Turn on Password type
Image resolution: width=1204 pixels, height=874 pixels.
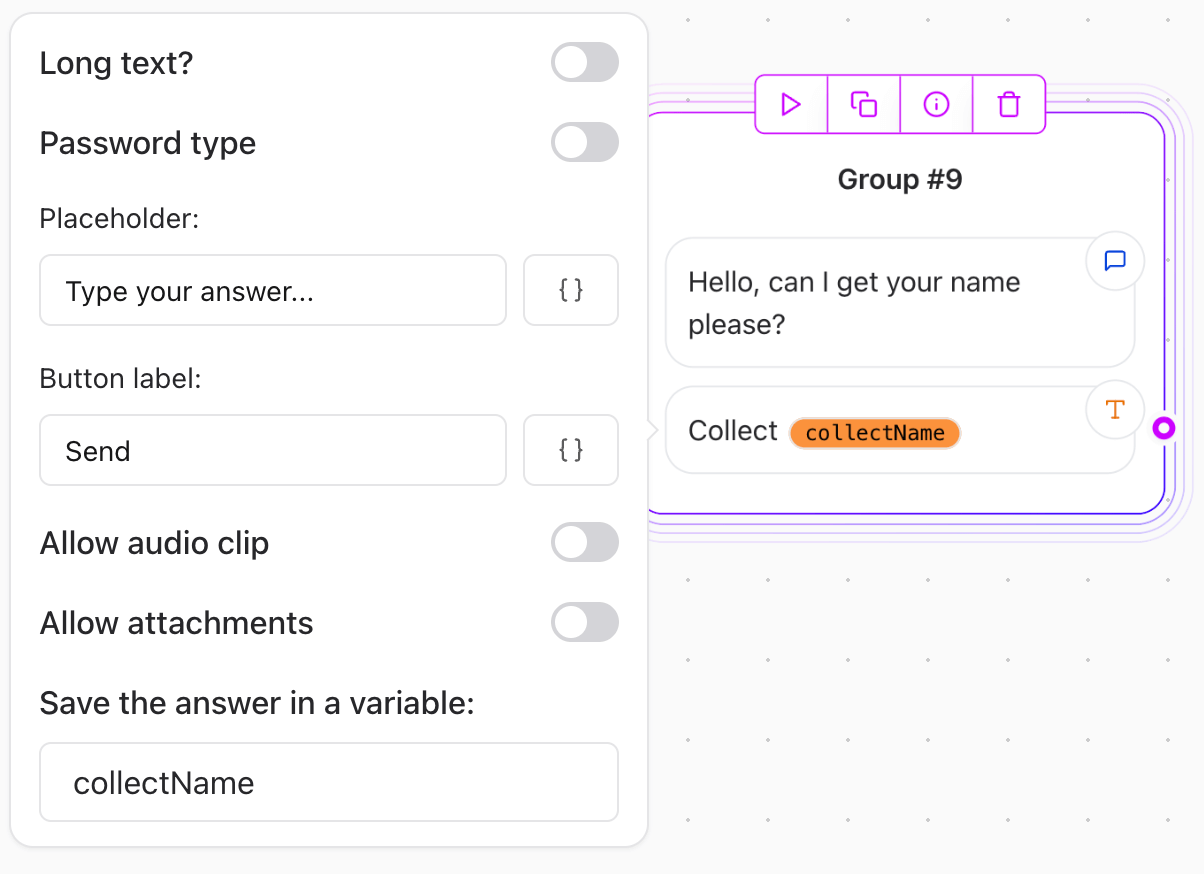click(x=585, y=142)
